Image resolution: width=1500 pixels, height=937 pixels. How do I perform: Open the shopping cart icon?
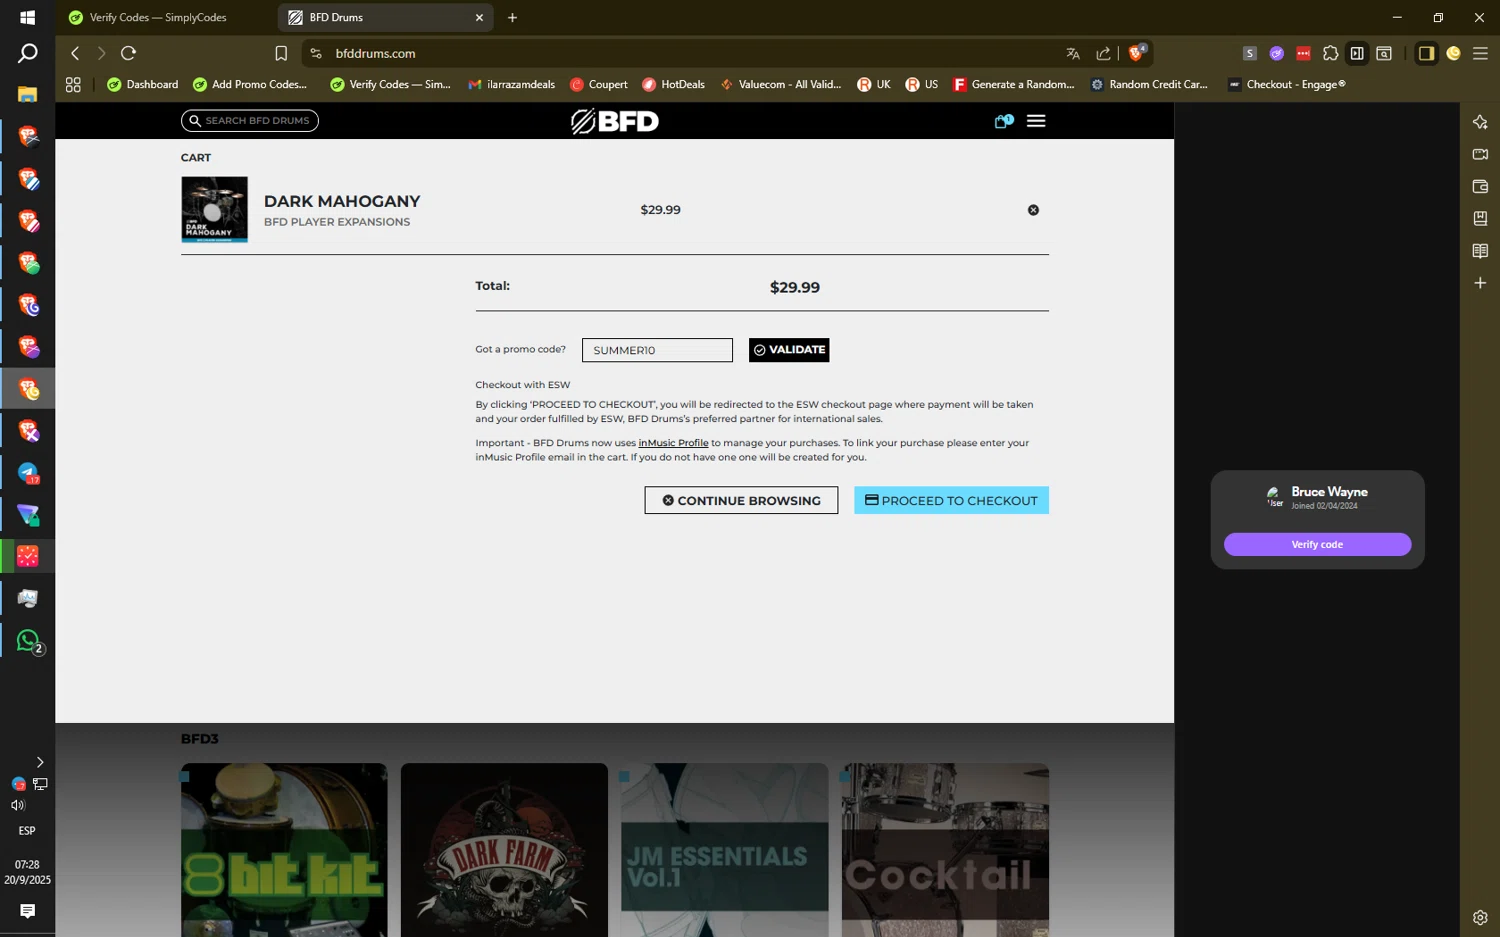pyautogui.click(x=1003, y=121)
